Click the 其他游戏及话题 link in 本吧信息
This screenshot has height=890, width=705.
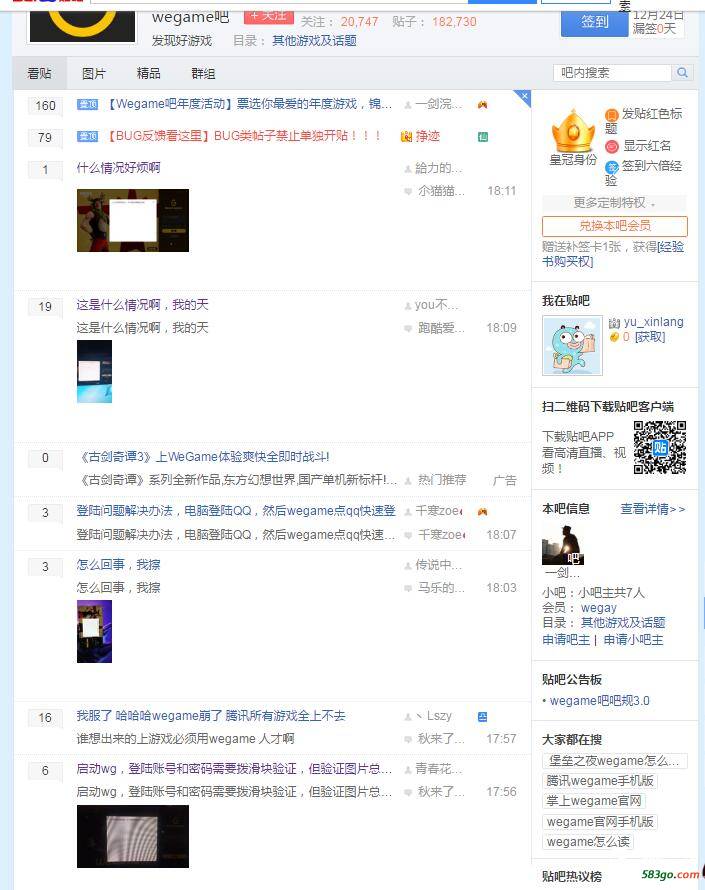point(623,623)
